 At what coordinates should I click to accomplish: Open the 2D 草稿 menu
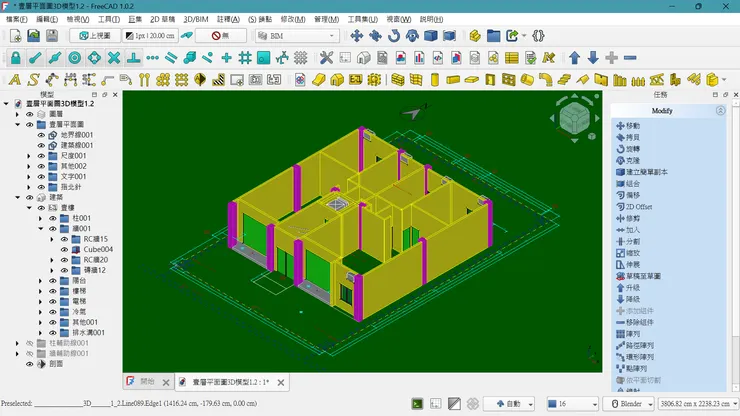coord(162,19)
